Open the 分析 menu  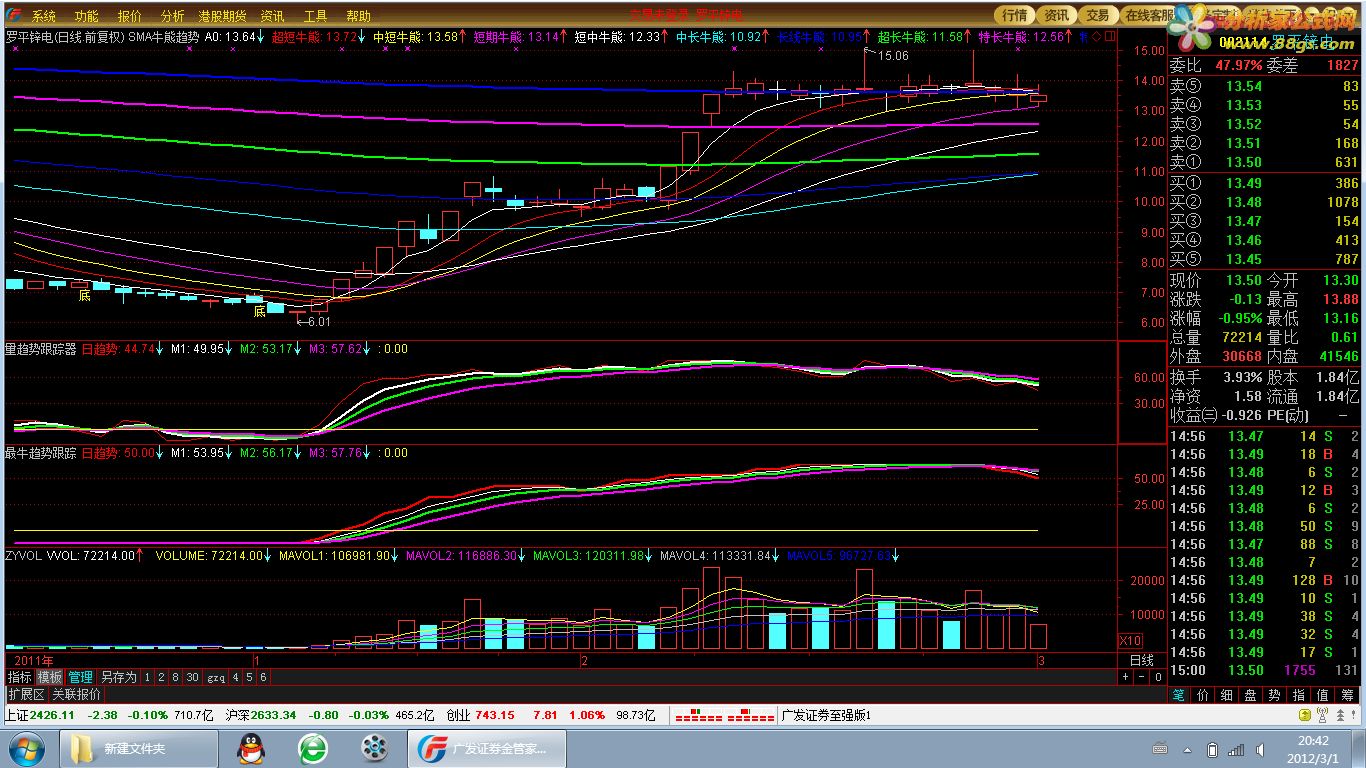(172, 16)
